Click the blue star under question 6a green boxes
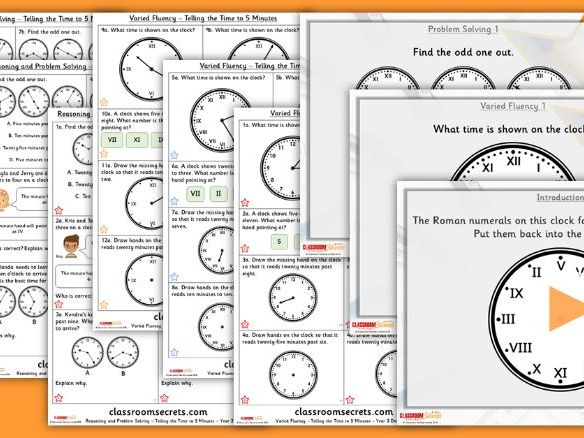This screenshot has height=438, width=584. pos(174,201)
